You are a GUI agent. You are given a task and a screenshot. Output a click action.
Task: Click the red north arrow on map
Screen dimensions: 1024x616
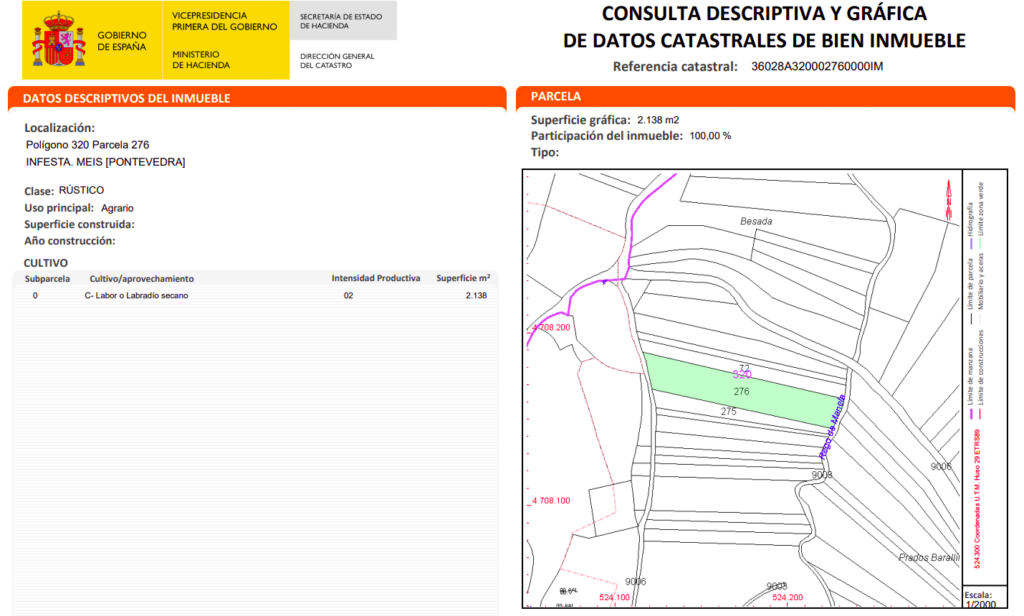click(949, 199)
